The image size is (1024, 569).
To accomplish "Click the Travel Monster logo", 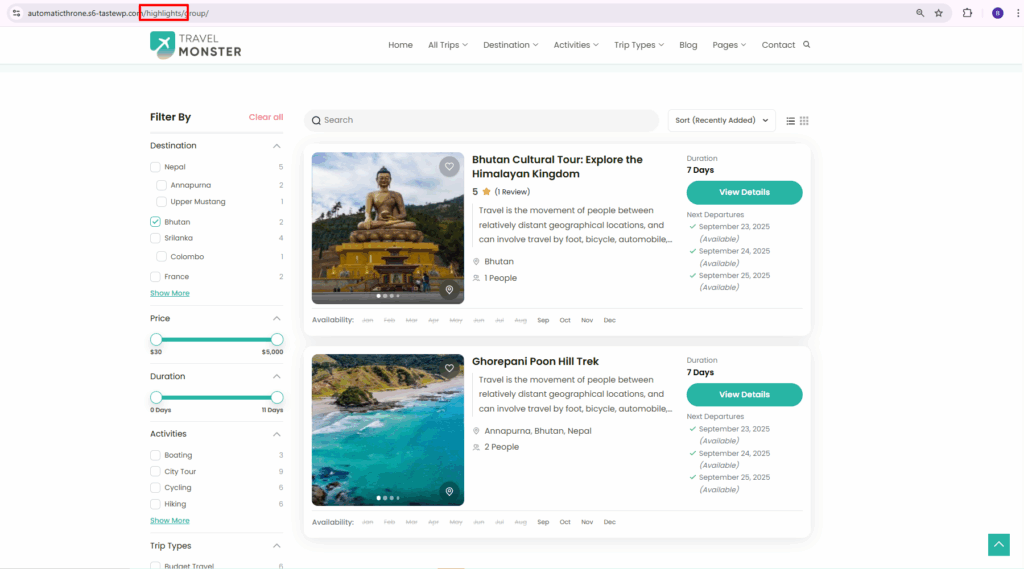I will pos(196,44).
